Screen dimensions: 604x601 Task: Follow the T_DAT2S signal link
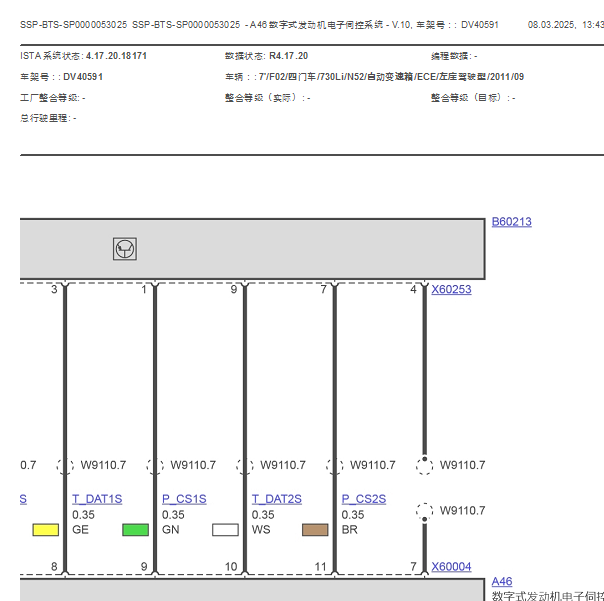click(277, 499)
